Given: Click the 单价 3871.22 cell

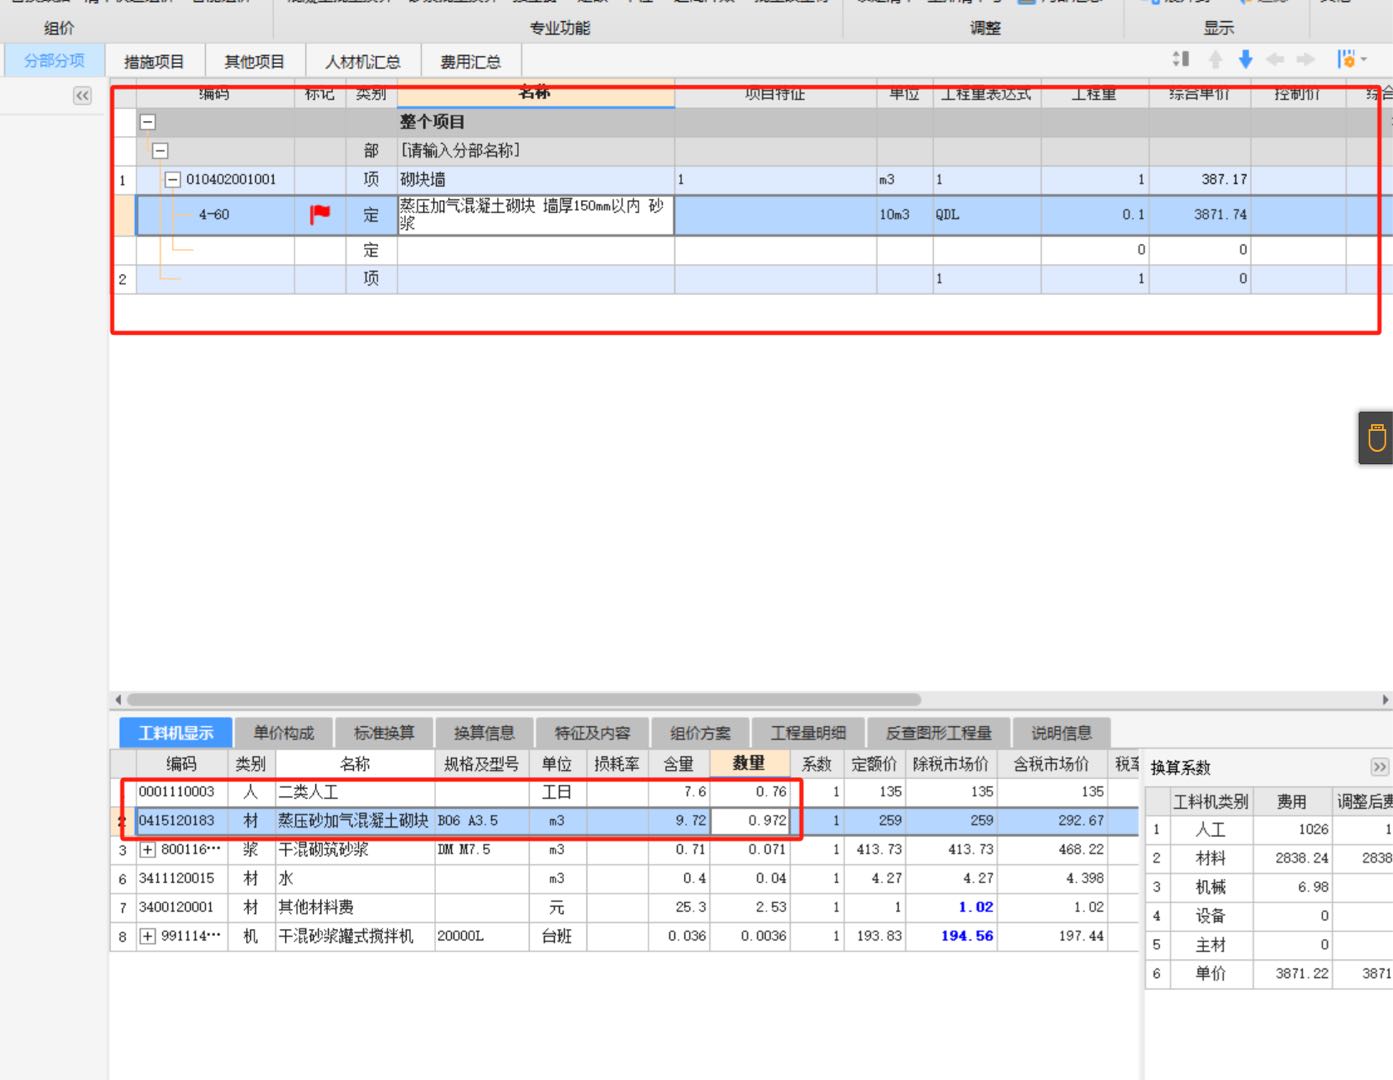Looking at the screenshot, I should tap(1292, 974).
